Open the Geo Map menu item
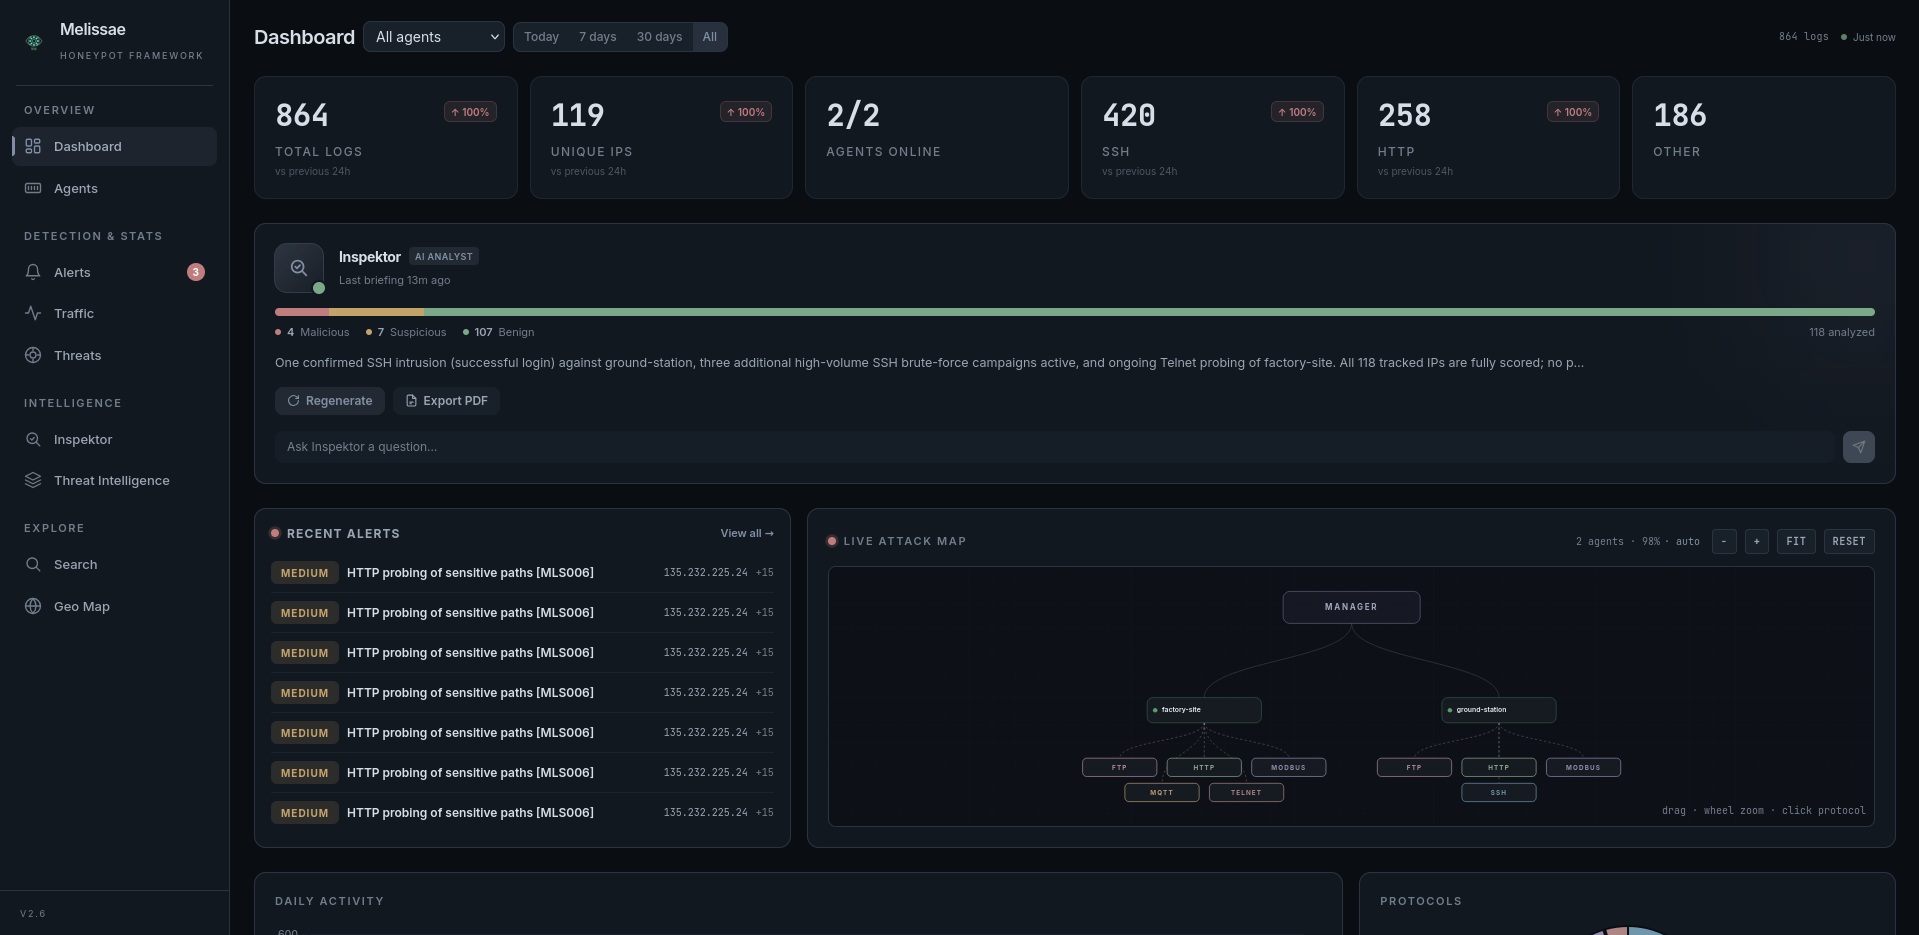Screen dimensions: 1919x935 point(114,606)
